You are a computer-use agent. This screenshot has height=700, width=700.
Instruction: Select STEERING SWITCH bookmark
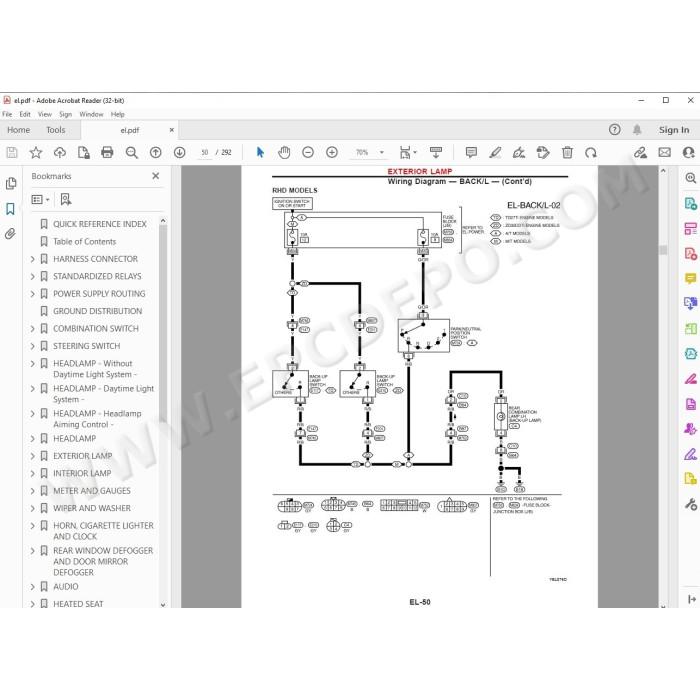[87, 346]
